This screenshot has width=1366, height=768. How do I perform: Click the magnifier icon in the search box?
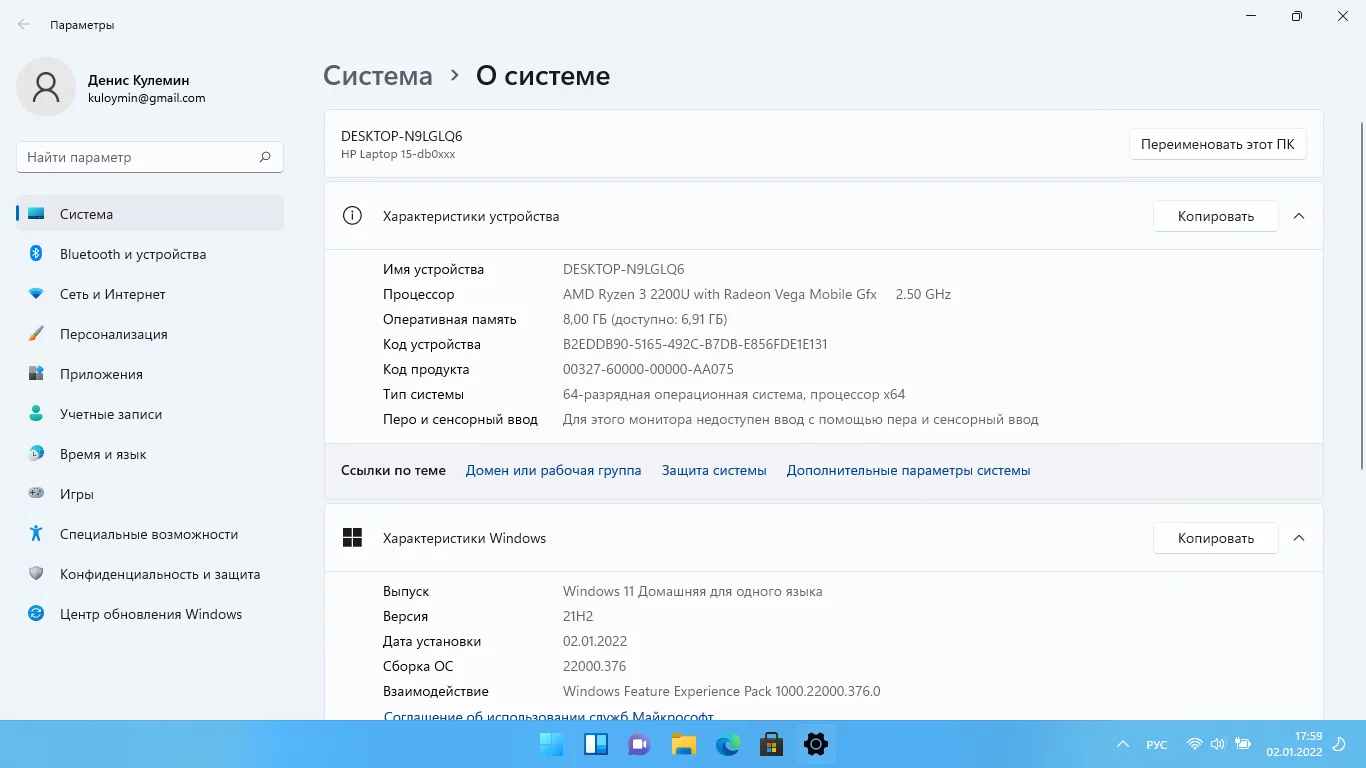pyautogui.click(x=265, y=157)
